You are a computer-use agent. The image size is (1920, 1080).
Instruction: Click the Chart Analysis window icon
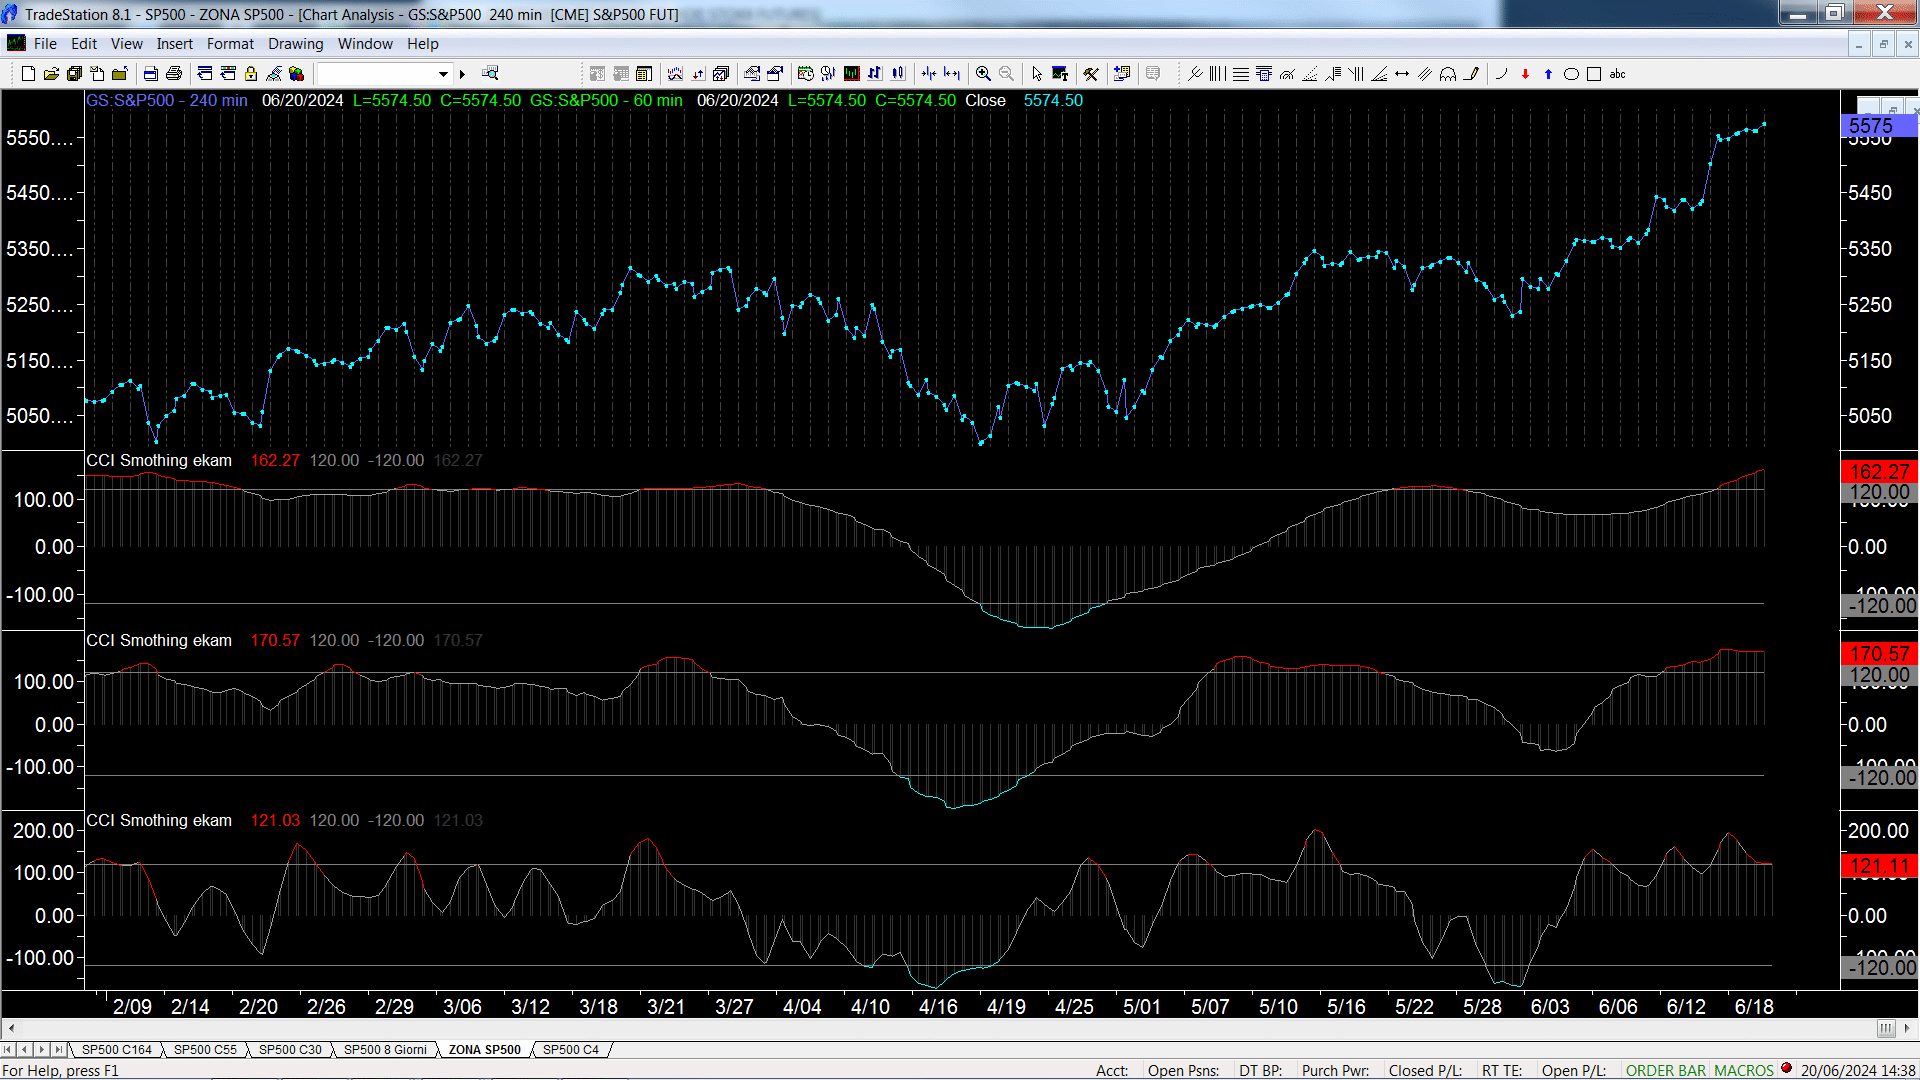click(x=16, y=43)
